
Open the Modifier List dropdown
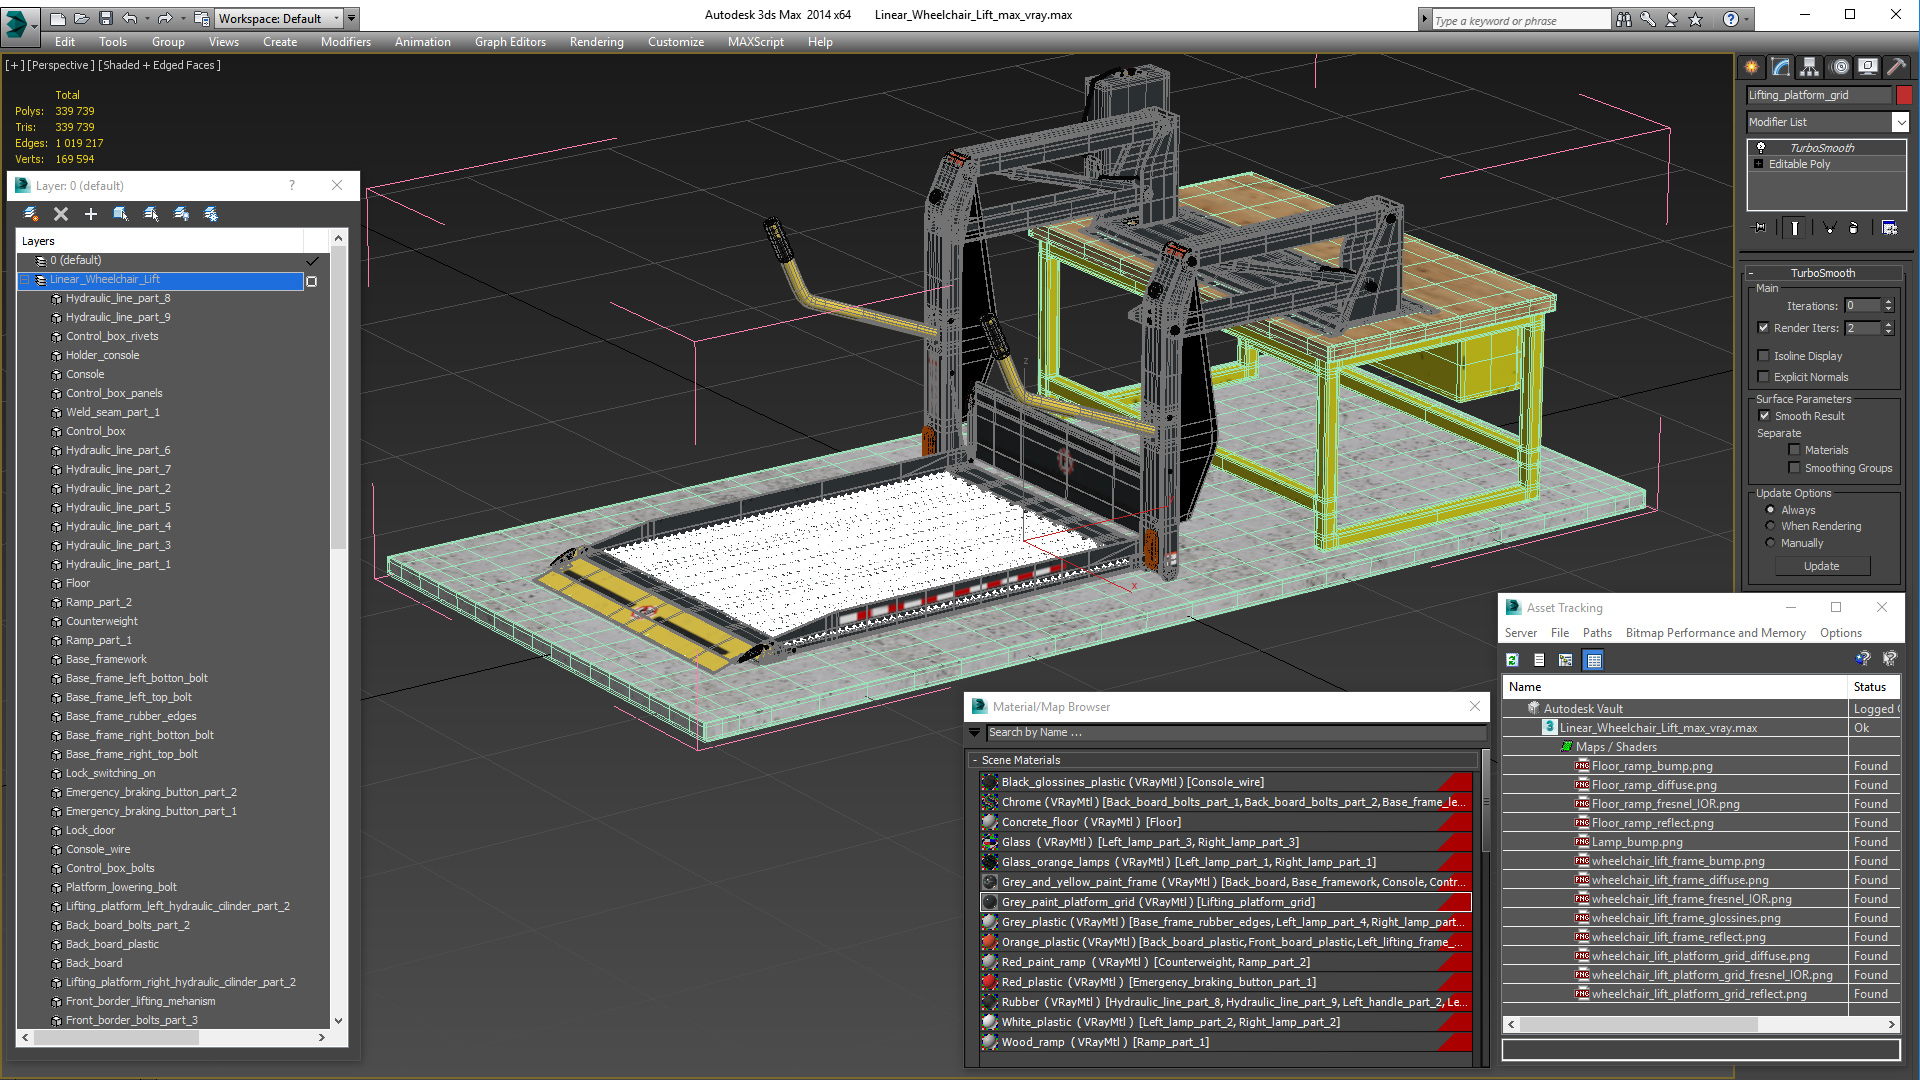tap(1900, 122)
